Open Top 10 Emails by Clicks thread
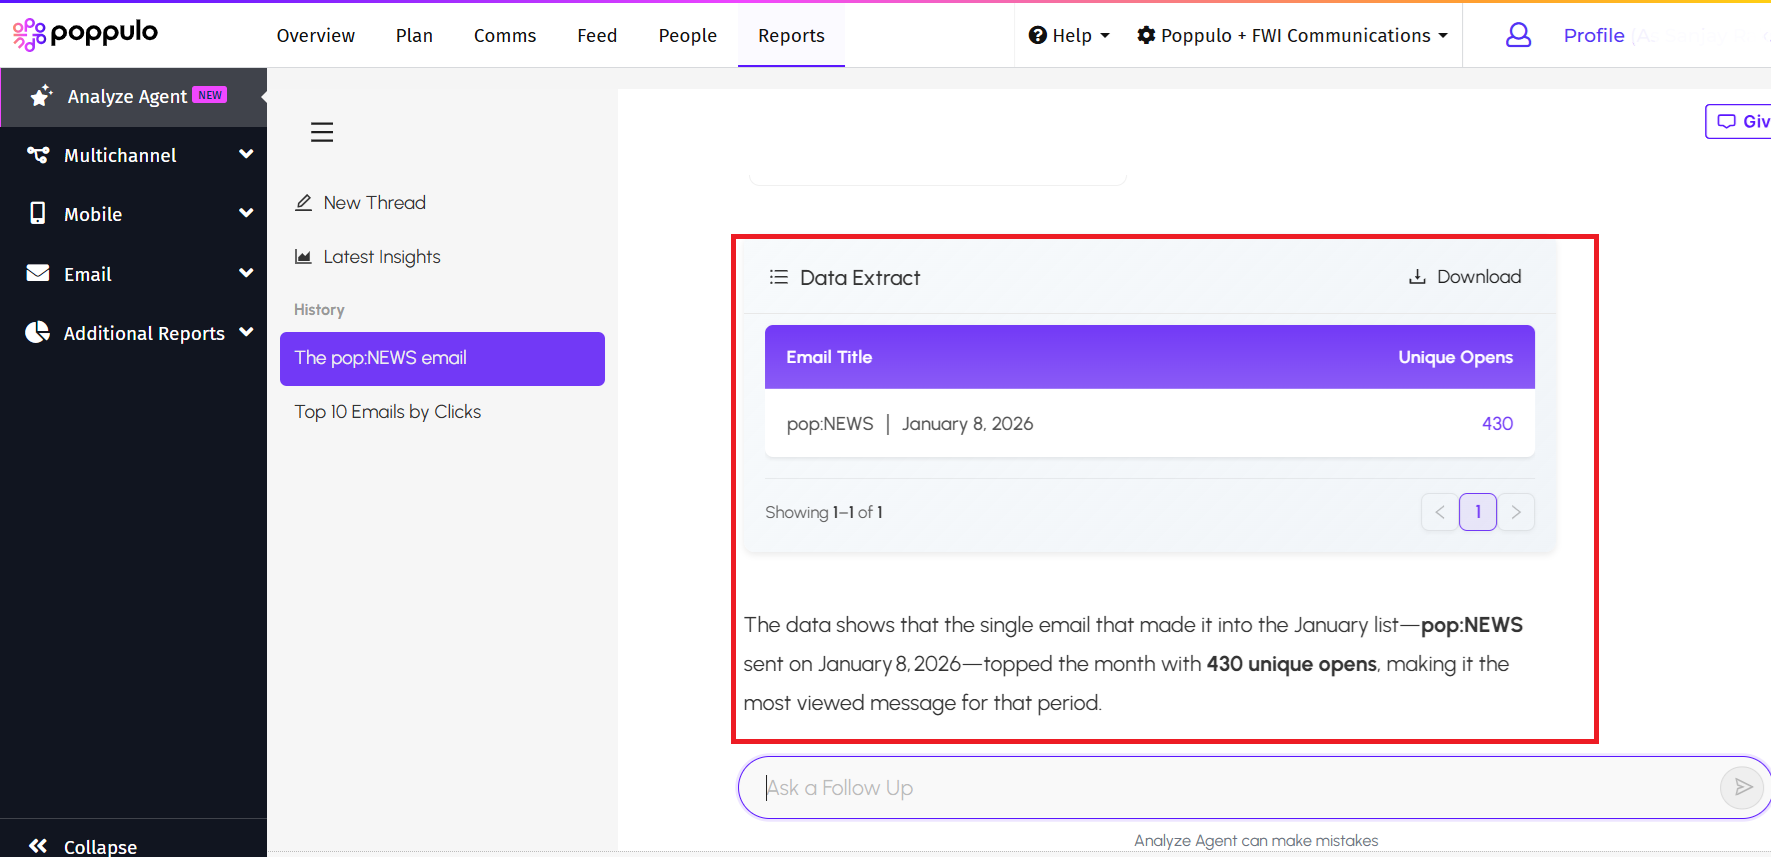 coord(387,412)
